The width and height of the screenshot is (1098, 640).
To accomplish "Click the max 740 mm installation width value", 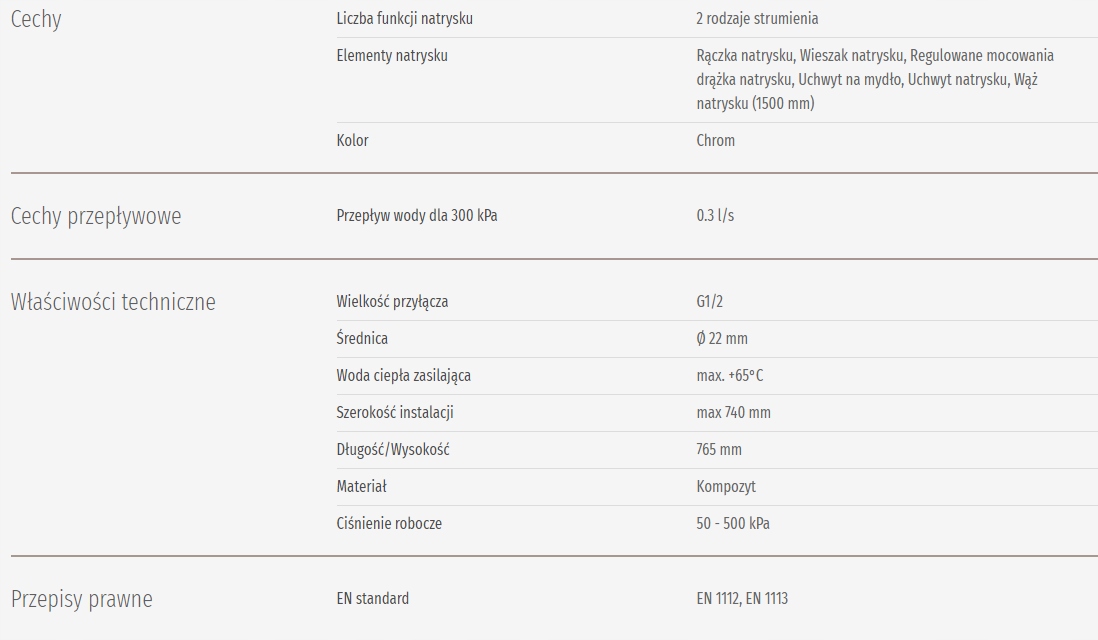I will (x=734, y=413).
